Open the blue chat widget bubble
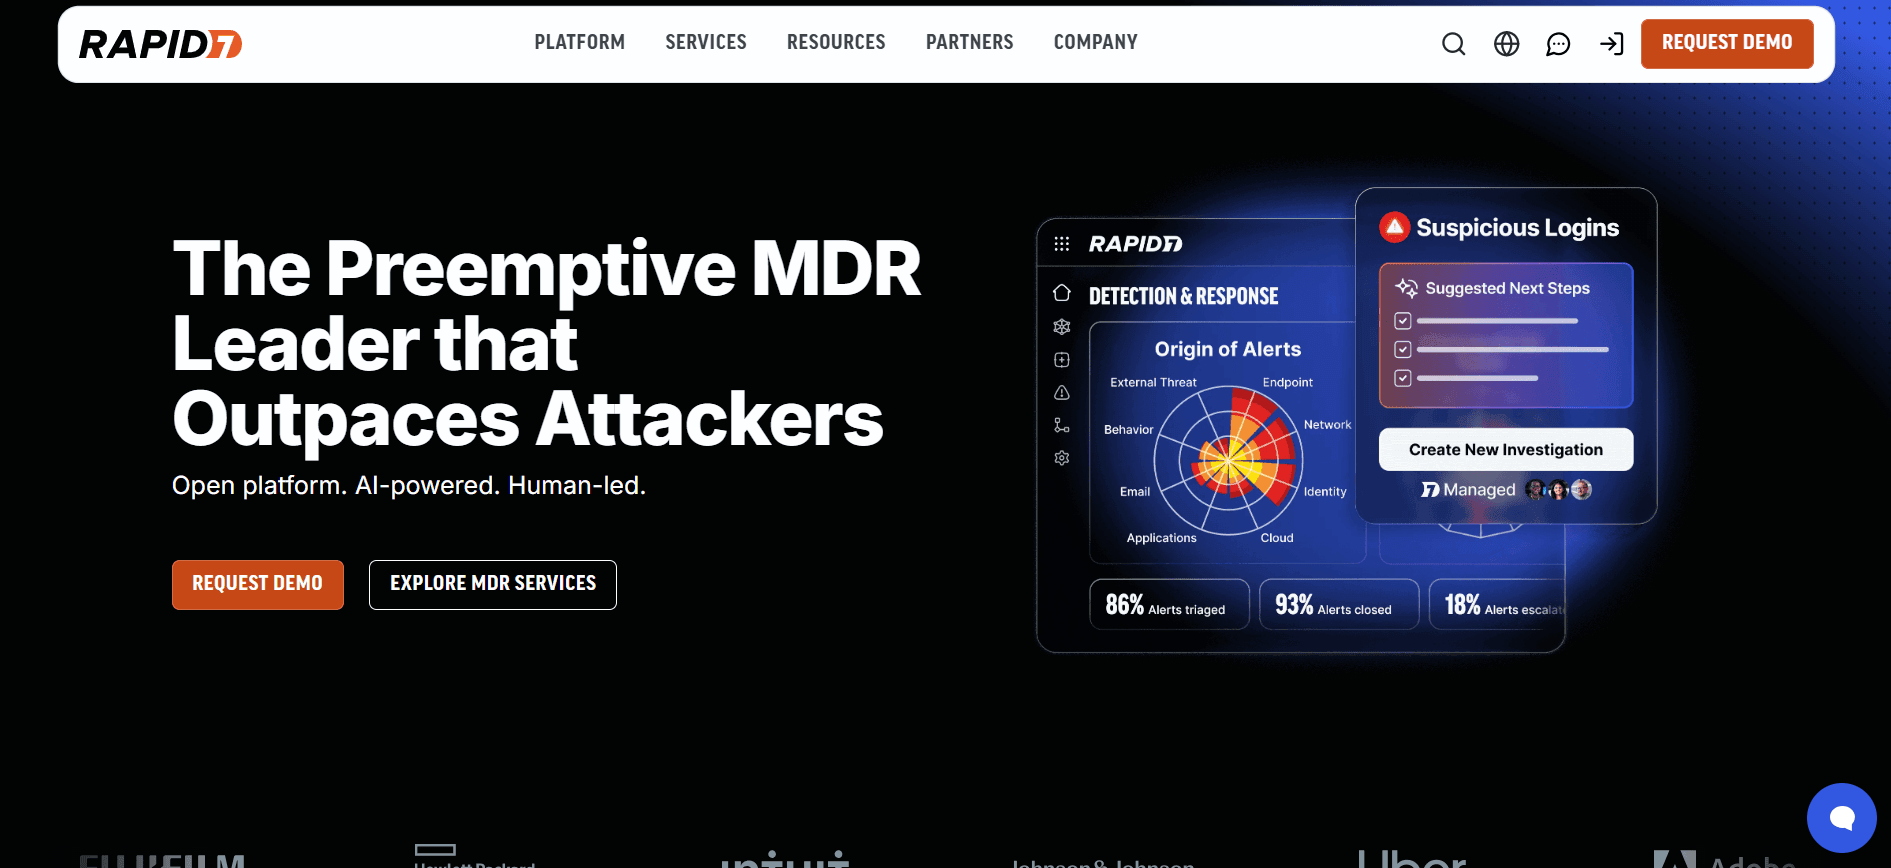This screenshot has width=1891, height=868. click(x=1841, y=818)
